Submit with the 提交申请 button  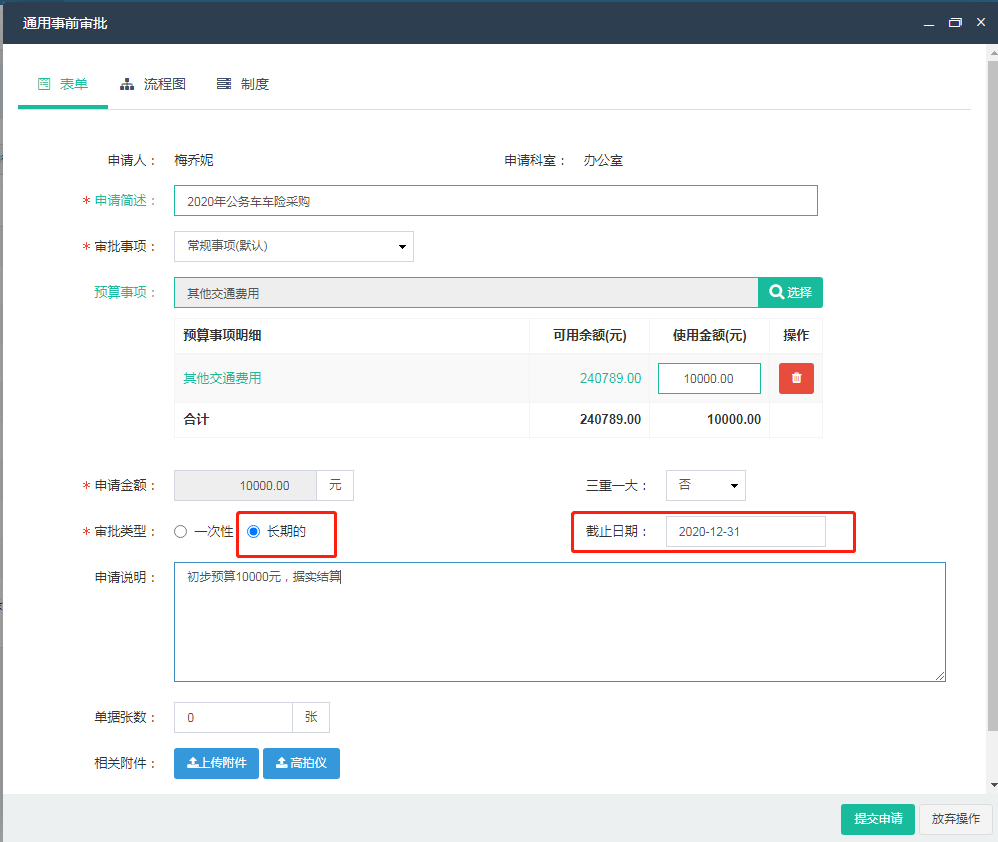878,819
